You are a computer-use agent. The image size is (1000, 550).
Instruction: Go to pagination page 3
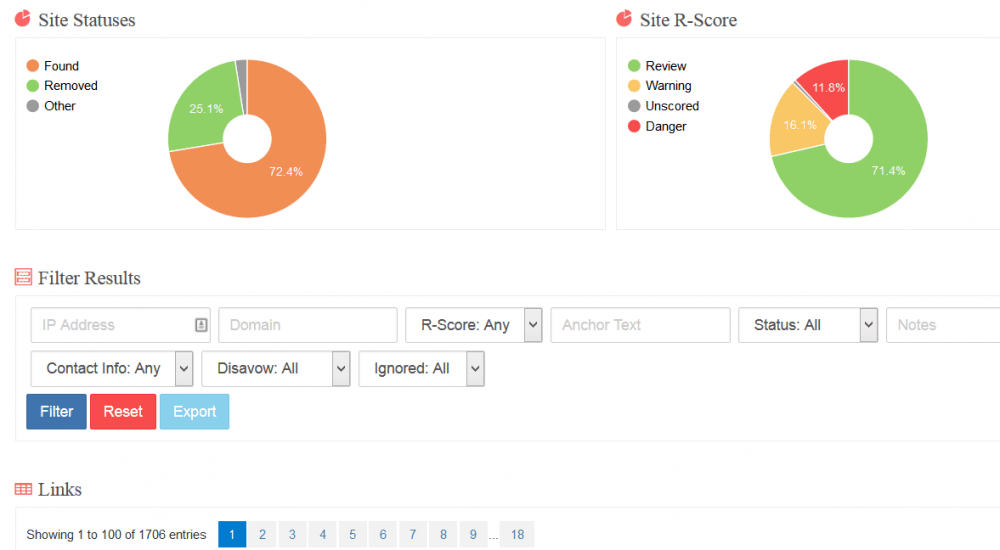[x=292, y=534]
